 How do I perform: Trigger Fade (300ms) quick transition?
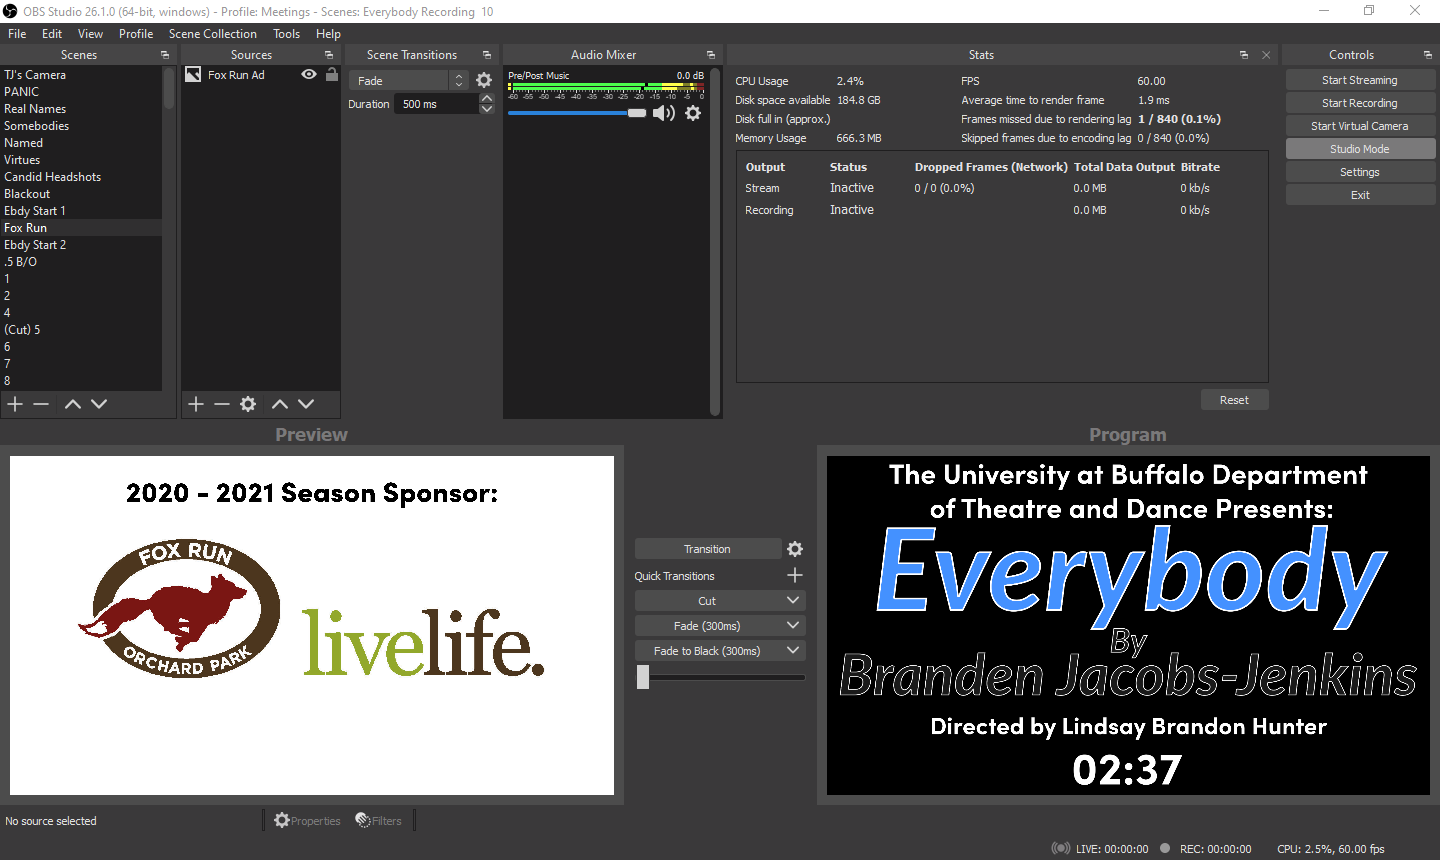707,626
